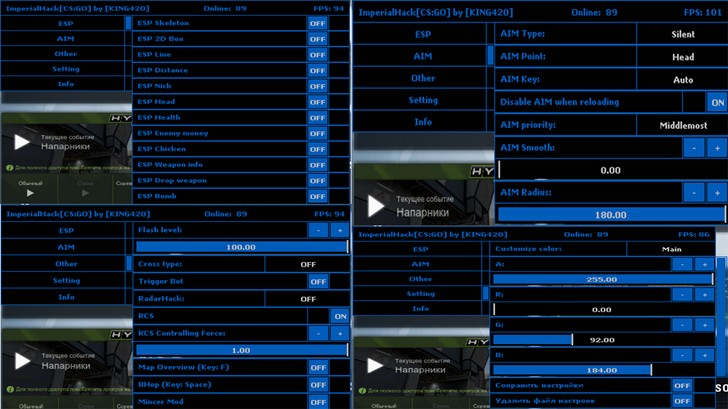Click the R 0.00 color slider
Viewport: 728px width, 409px height.
coord(603,309)
